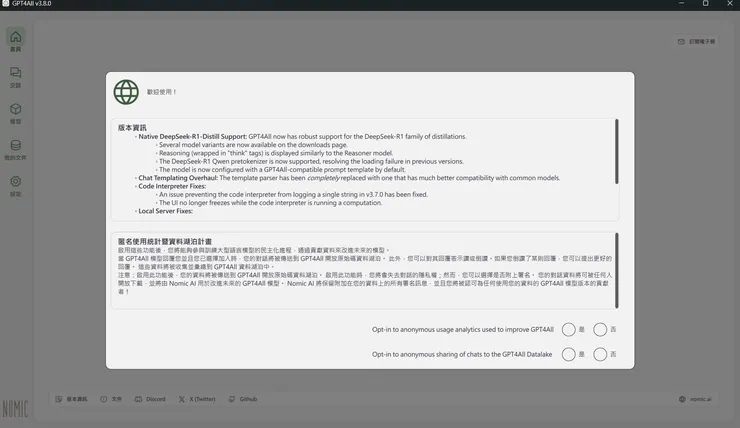Click the 'Chat Templating Overhaul' text
This screenshot has width=740, height=428.
point(178,178)
